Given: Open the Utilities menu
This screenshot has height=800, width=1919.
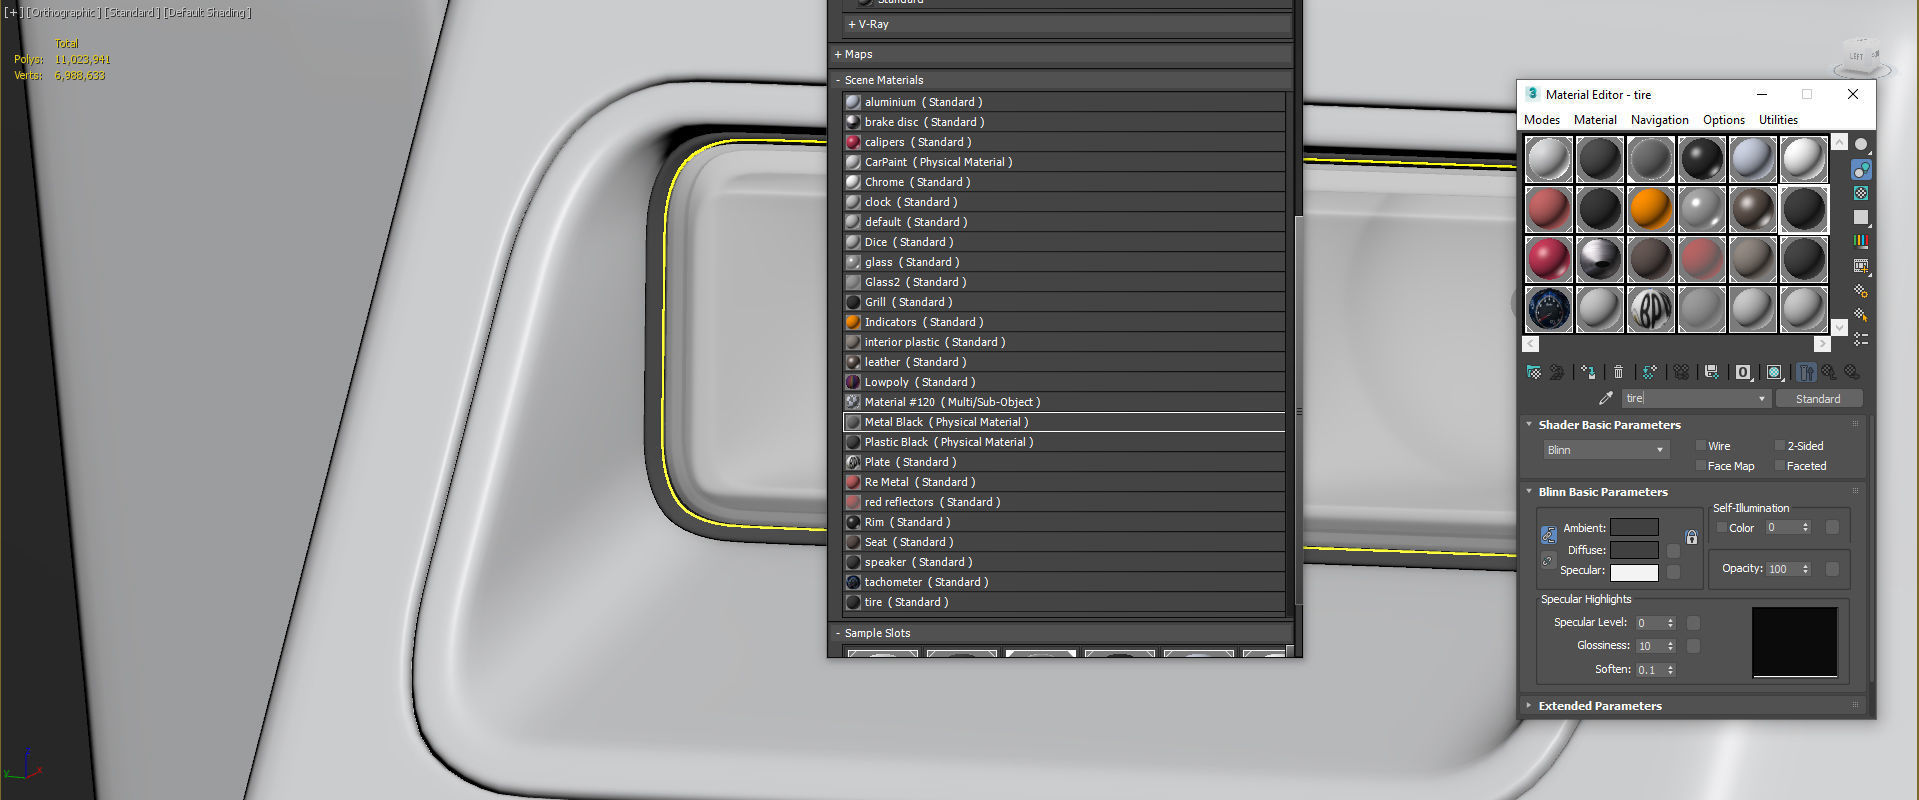Looking at the screenshot, I should pos(1778,120).
